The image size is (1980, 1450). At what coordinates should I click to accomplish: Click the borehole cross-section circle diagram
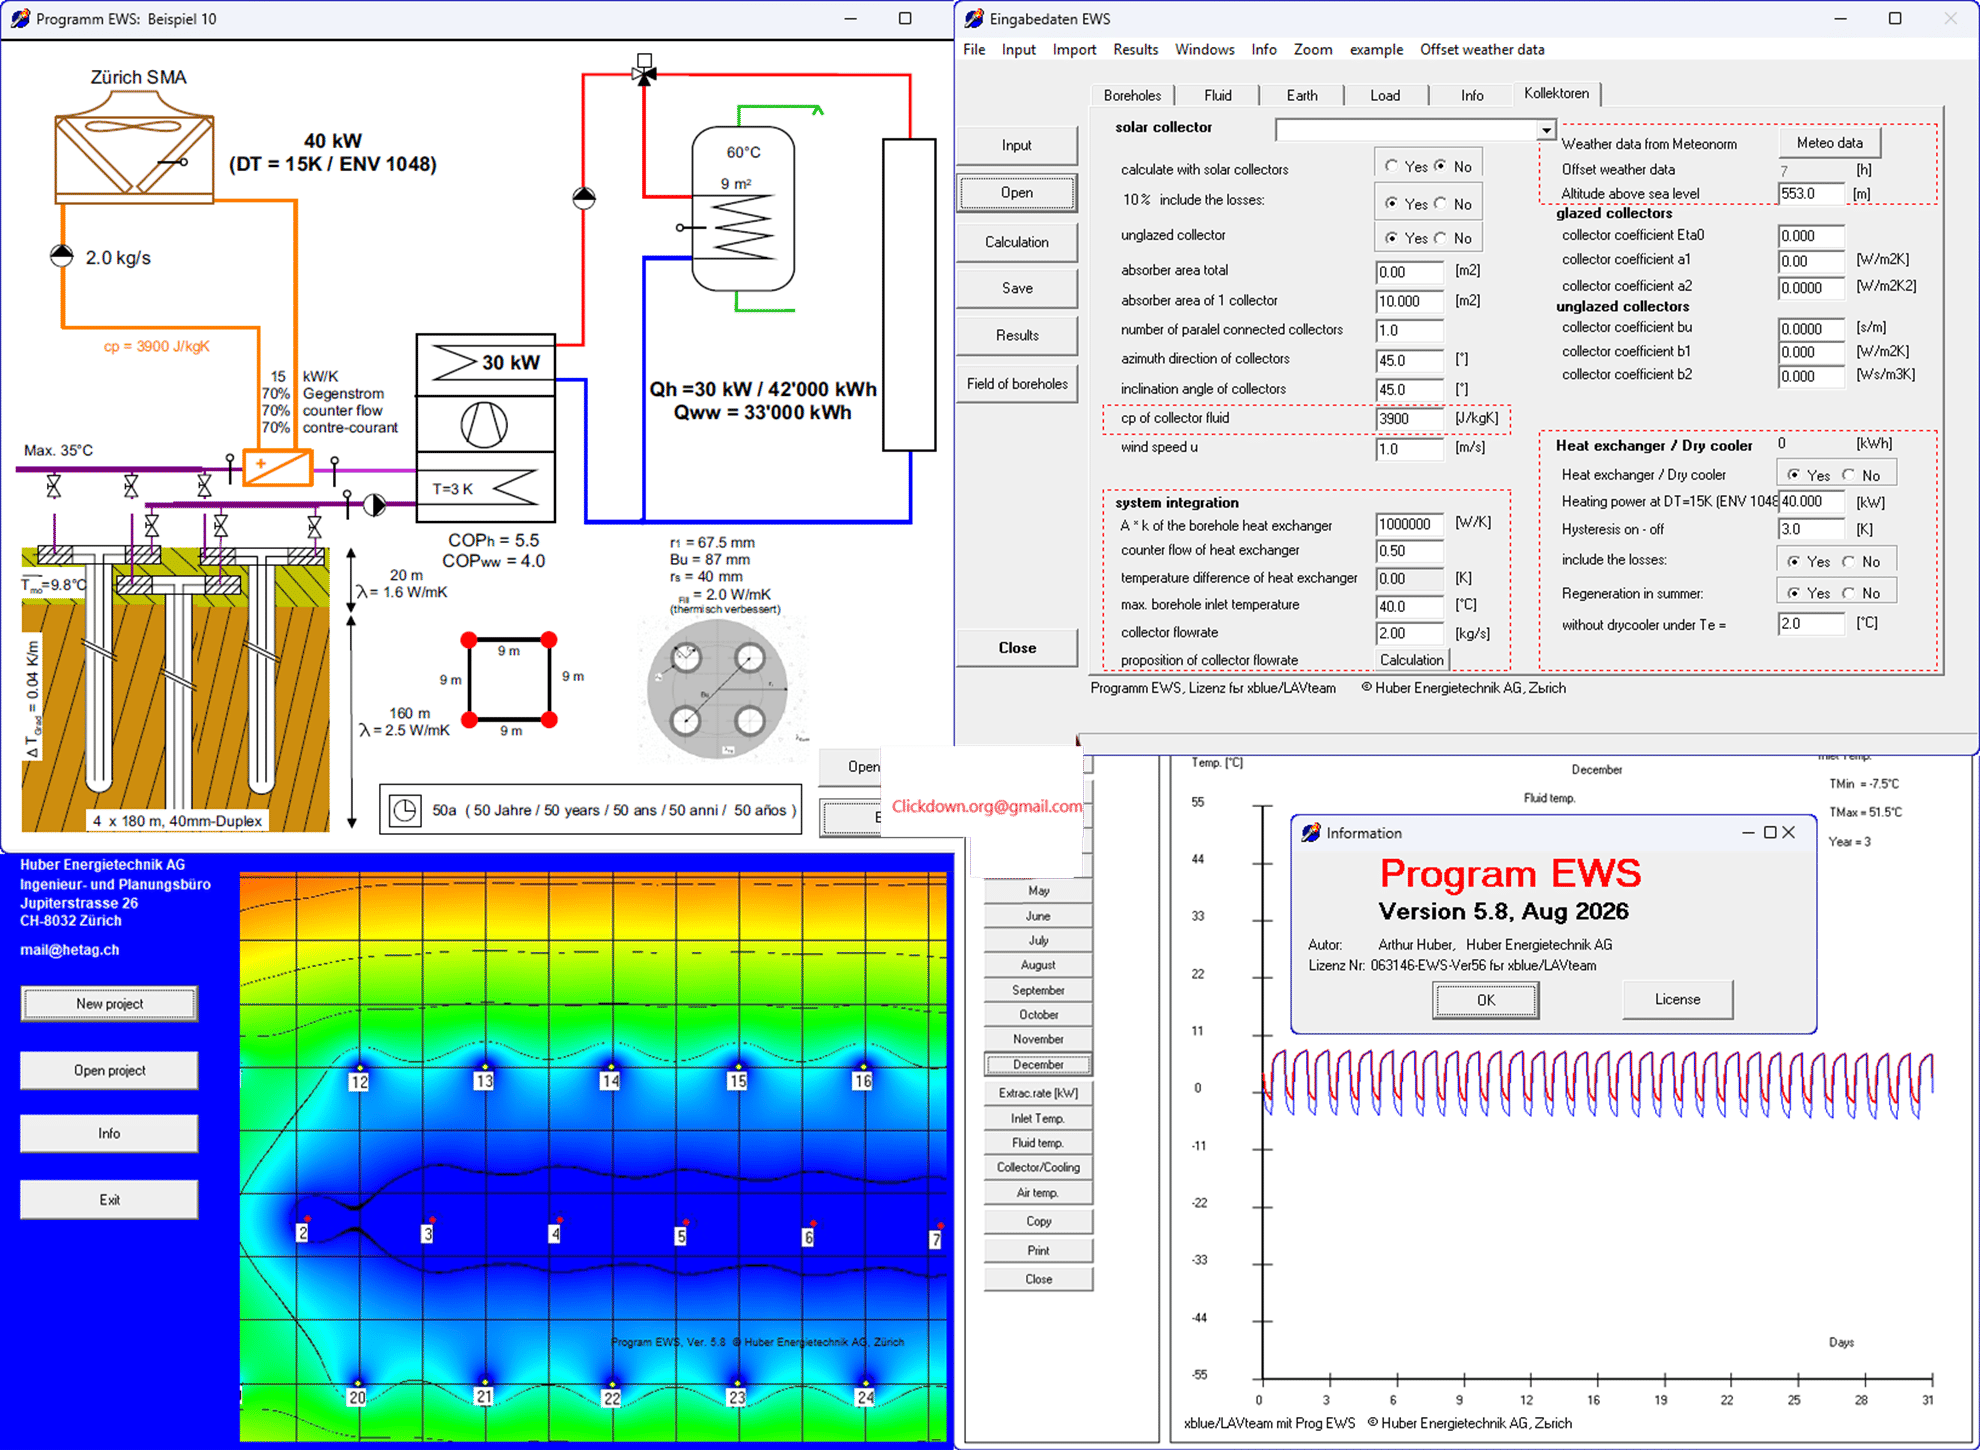pos(717,689)
